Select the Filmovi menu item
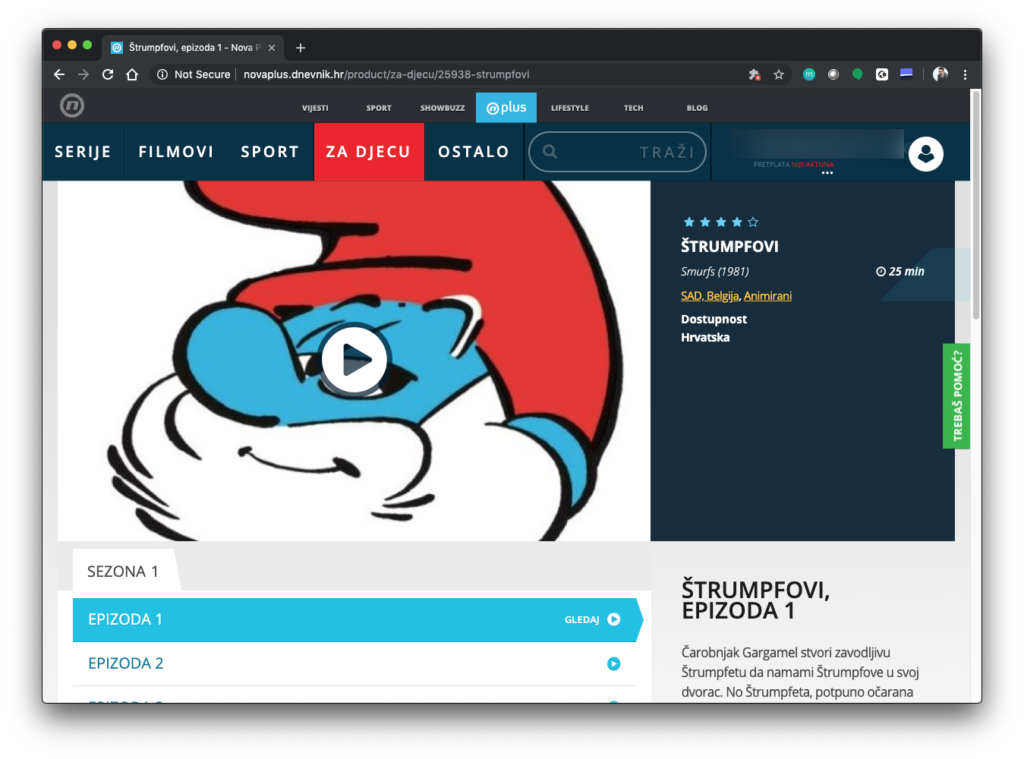This screenshot has height=759, width=1024. (x=176, y=152)
